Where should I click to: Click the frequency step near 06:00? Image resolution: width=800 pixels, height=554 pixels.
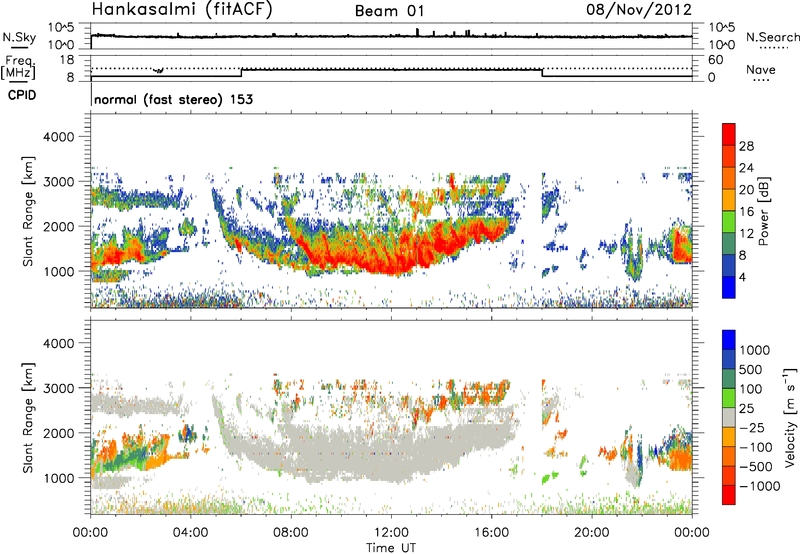pyautogui.click(x=241, y=72)
